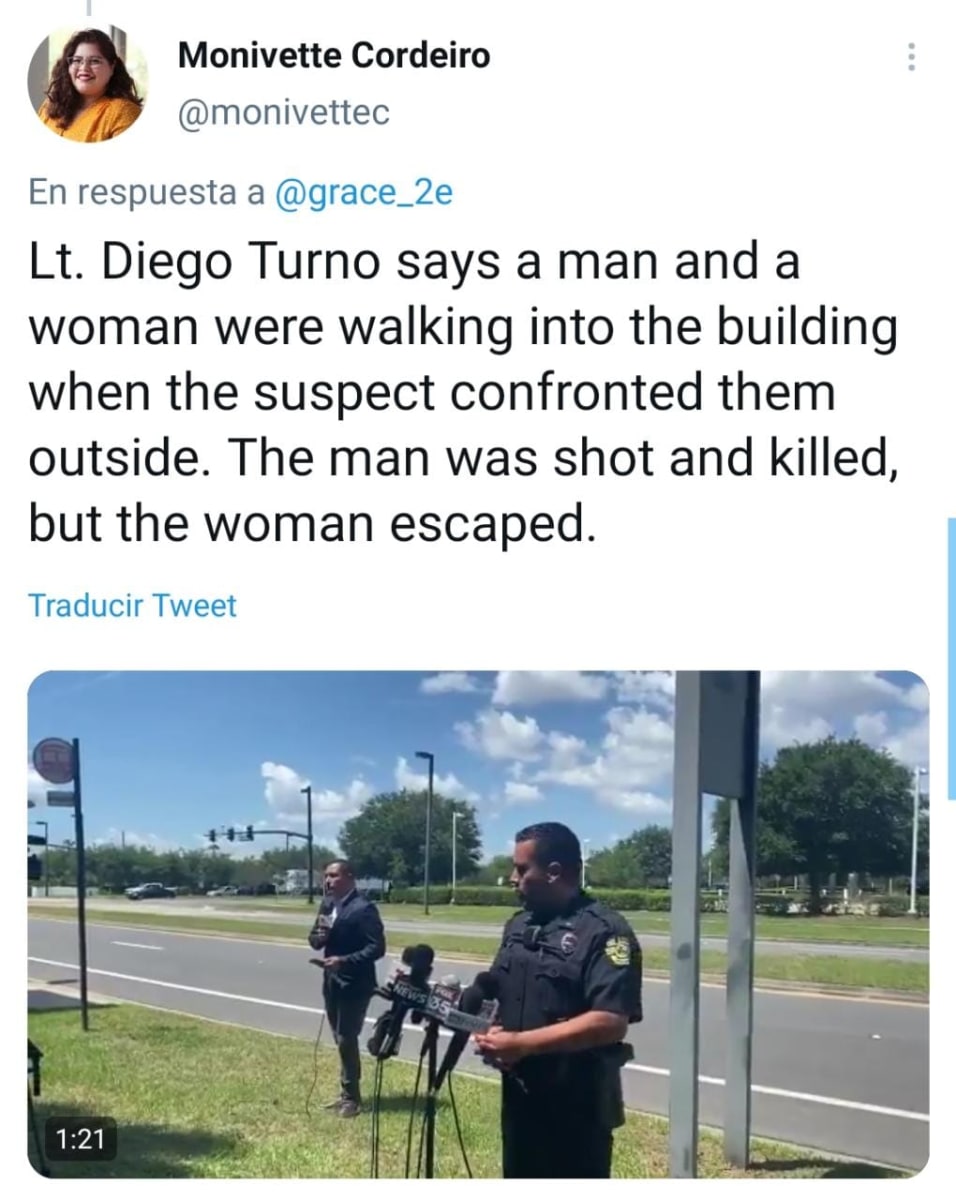
Task: Click the round red sign in video
Action: [x=55, y=760]
